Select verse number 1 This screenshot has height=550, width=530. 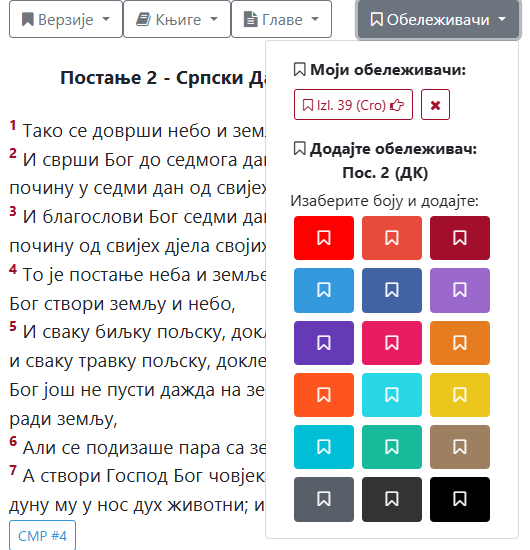tap(13, 125)
